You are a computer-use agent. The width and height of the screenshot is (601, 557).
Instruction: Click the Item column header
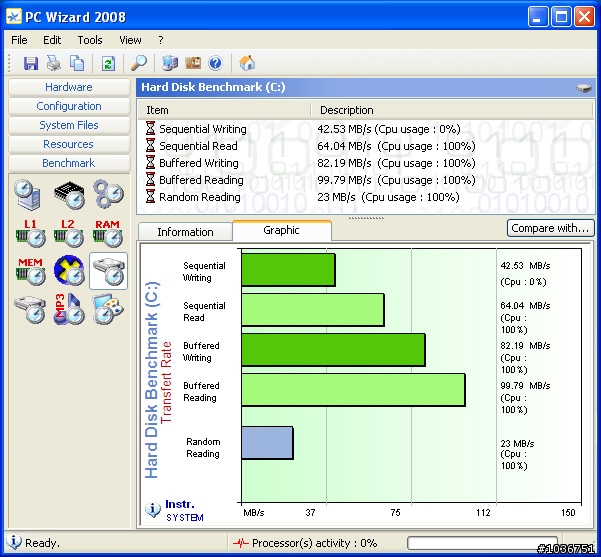coord(225,110)
